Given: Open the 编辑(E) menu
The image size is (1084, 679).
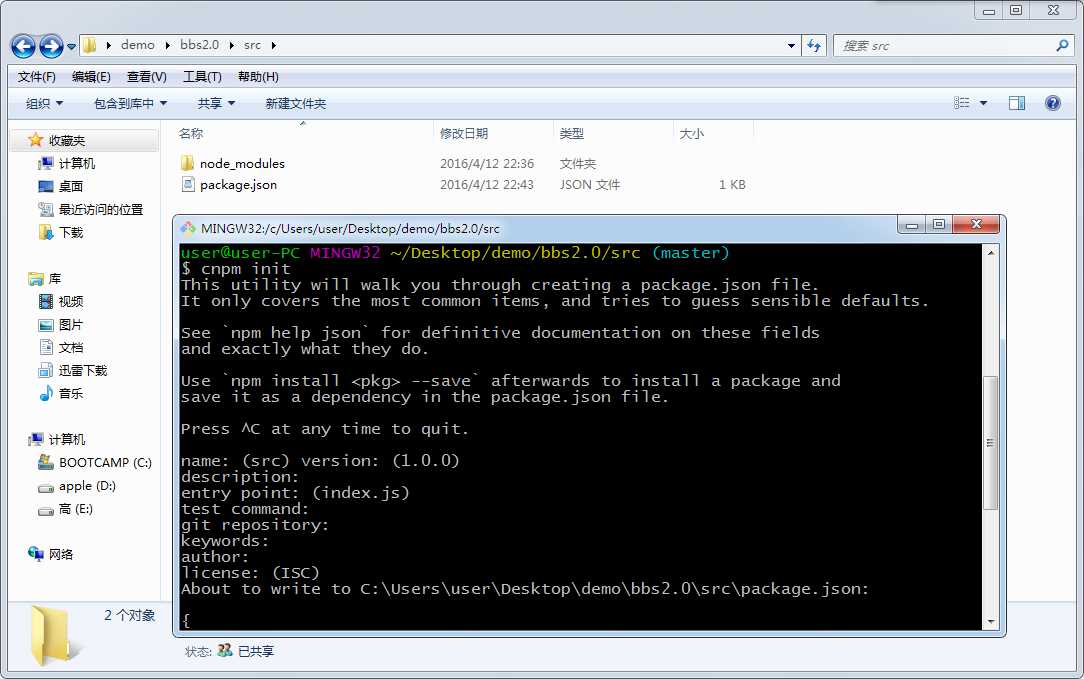Looking at the screenshot, I should (91, 77).
